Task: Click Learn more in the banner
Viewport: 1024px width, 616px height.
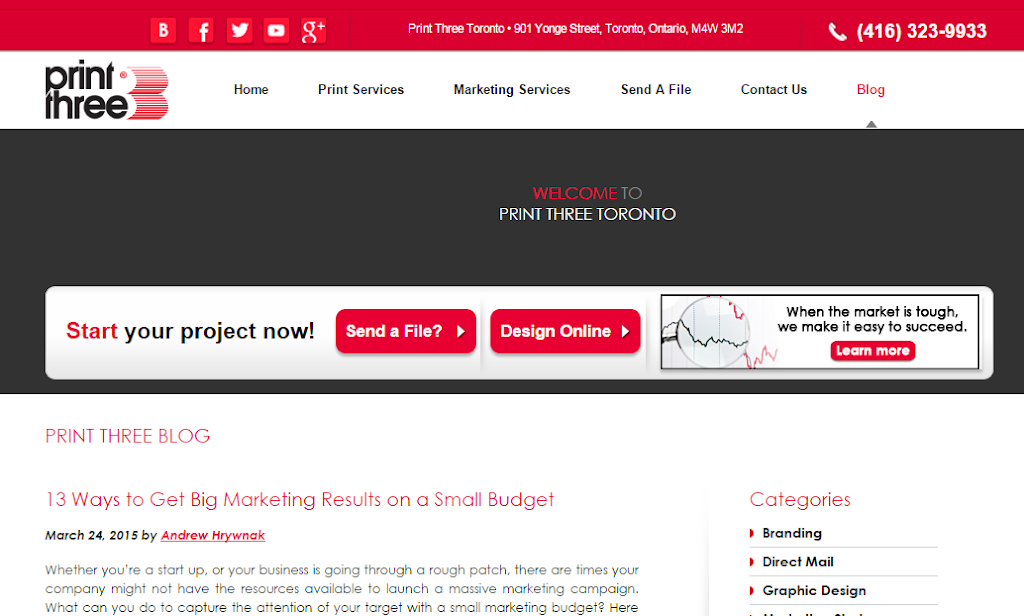Action: click(x=872, y=351)
